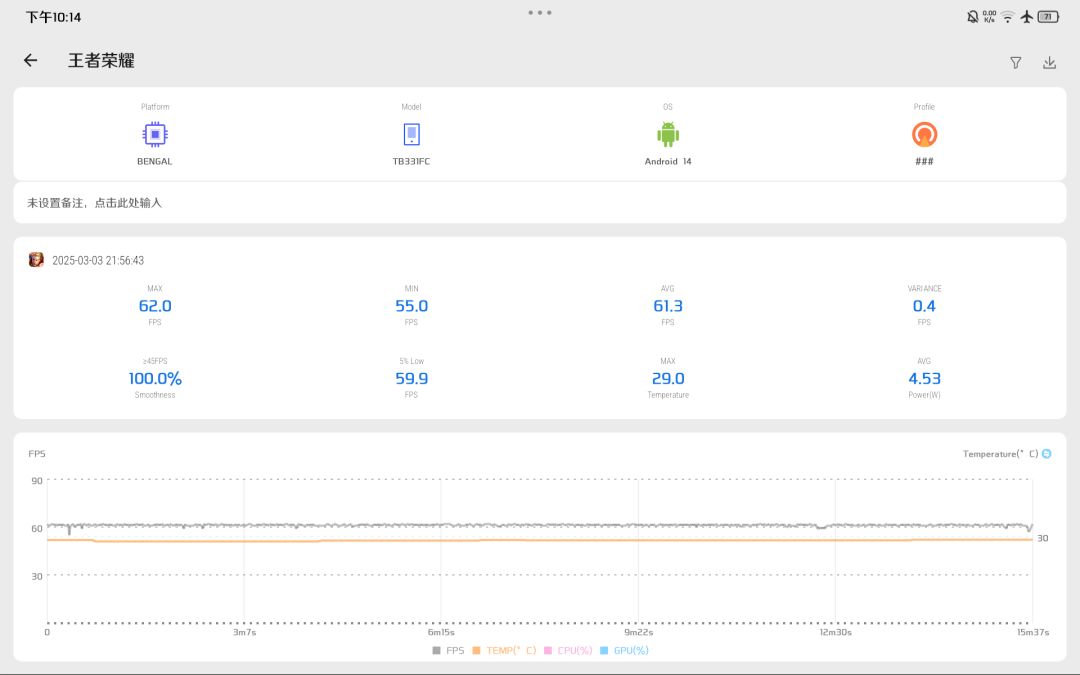The width and height of the screenshot is (1080, 675).
Task: Select the 61.3 AVG FPS value
Action: coord(667,306)
